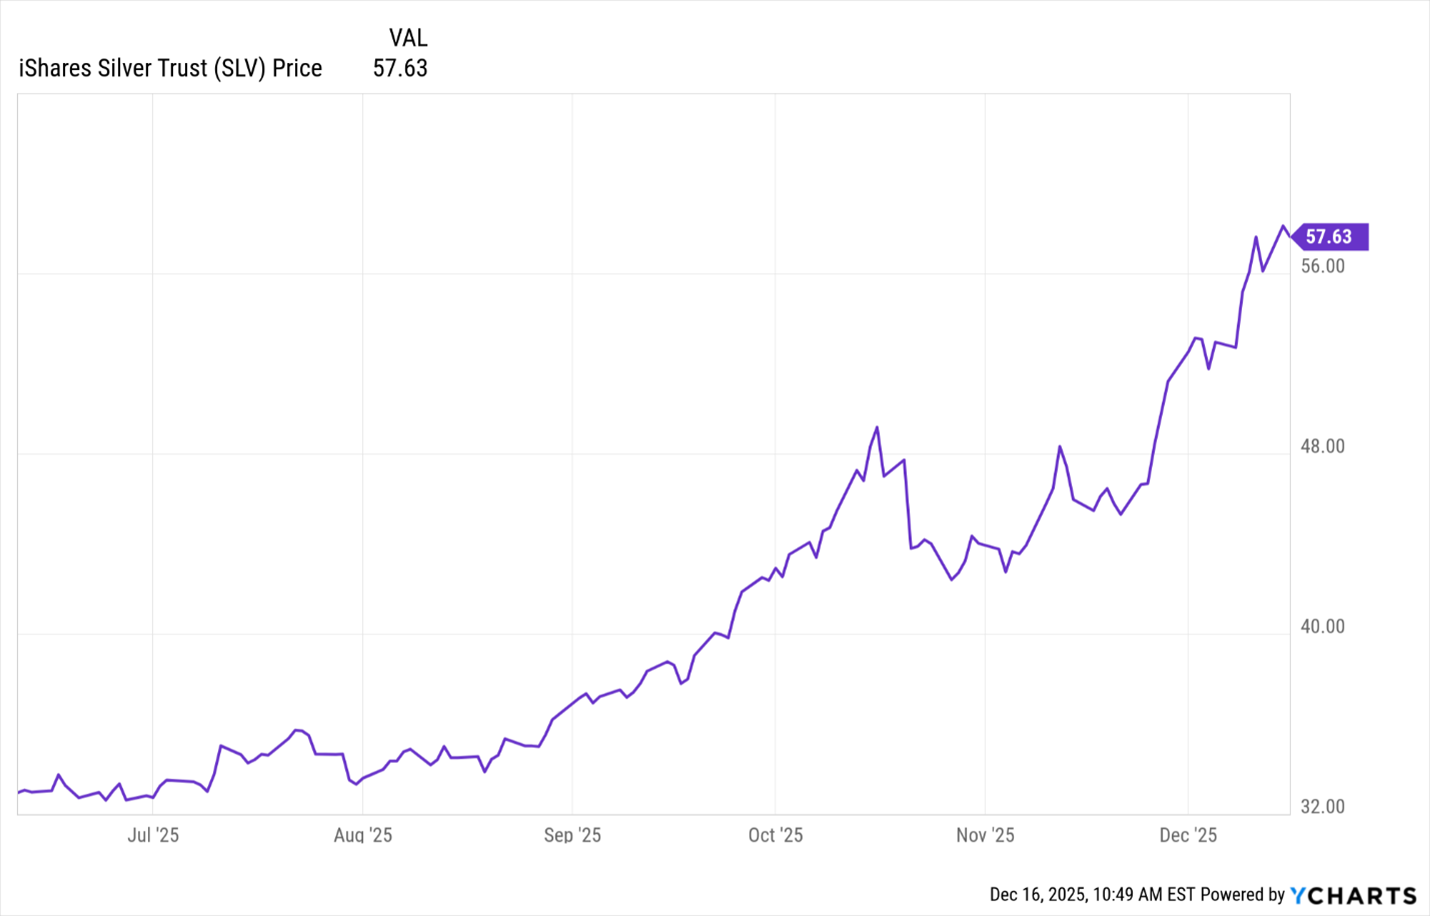1430x916 pixels.
Task: Click the late-October low on the price line
Action: 952,580
